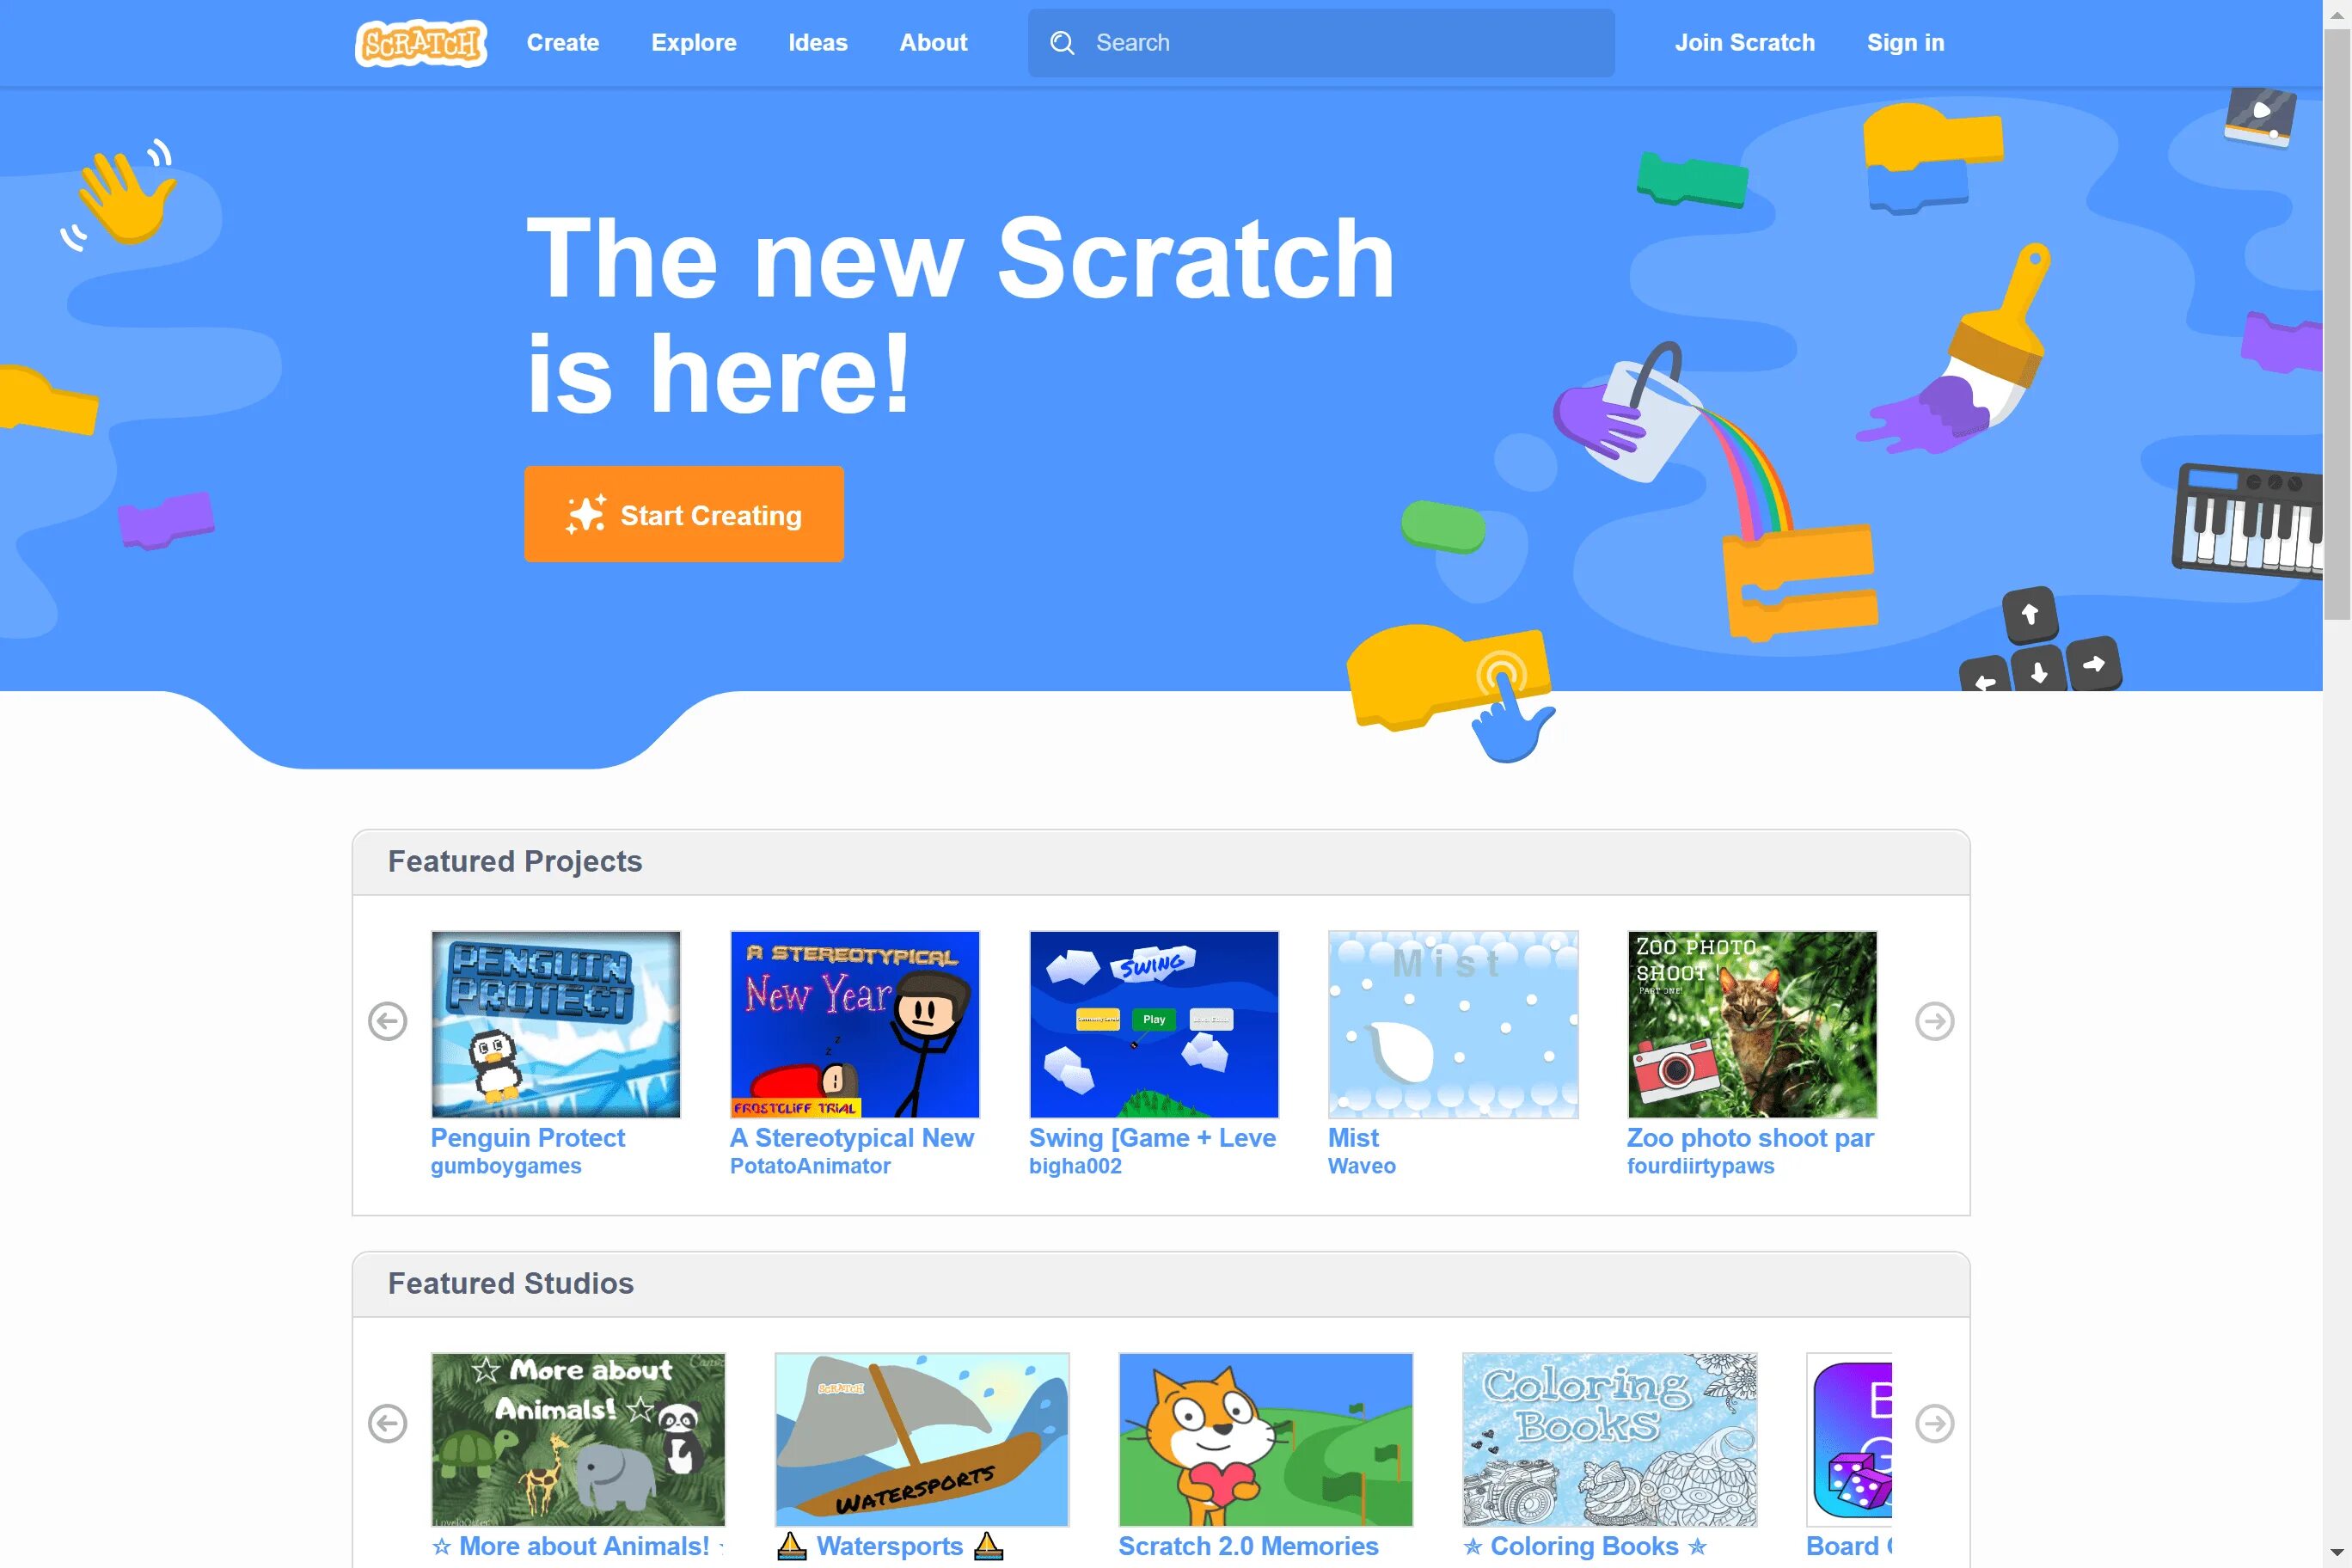This screenshot has width=2352, height=1568.
Task: Open the Explore menu item
Action: (x=693, y=42)
